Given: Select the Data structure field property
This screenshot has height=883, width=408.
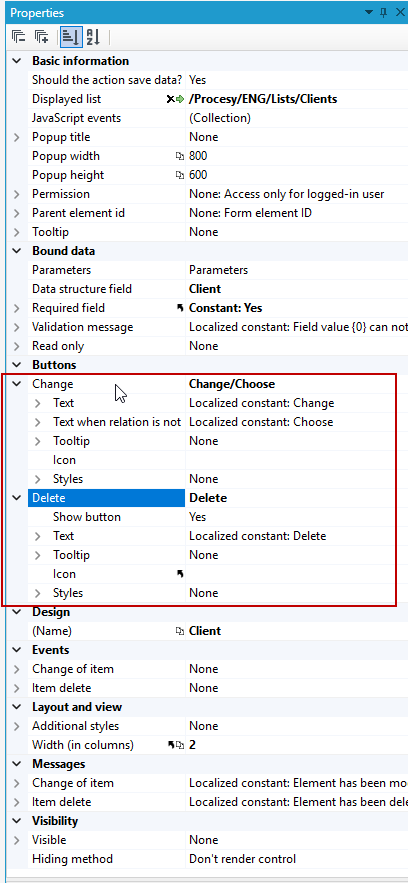Looking at the screenshot, I should (82, 289).
